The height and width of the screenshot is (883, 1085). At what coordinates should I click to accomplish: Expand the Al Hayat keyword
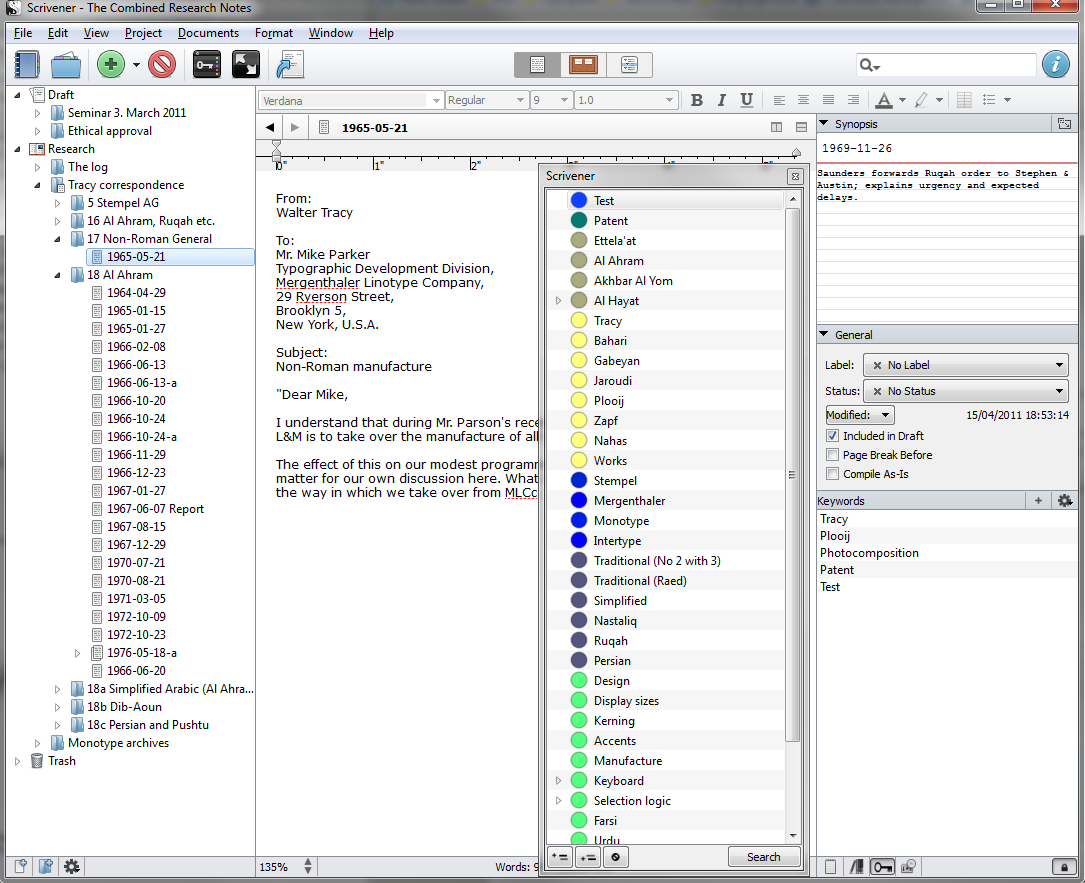coord(558,301)
